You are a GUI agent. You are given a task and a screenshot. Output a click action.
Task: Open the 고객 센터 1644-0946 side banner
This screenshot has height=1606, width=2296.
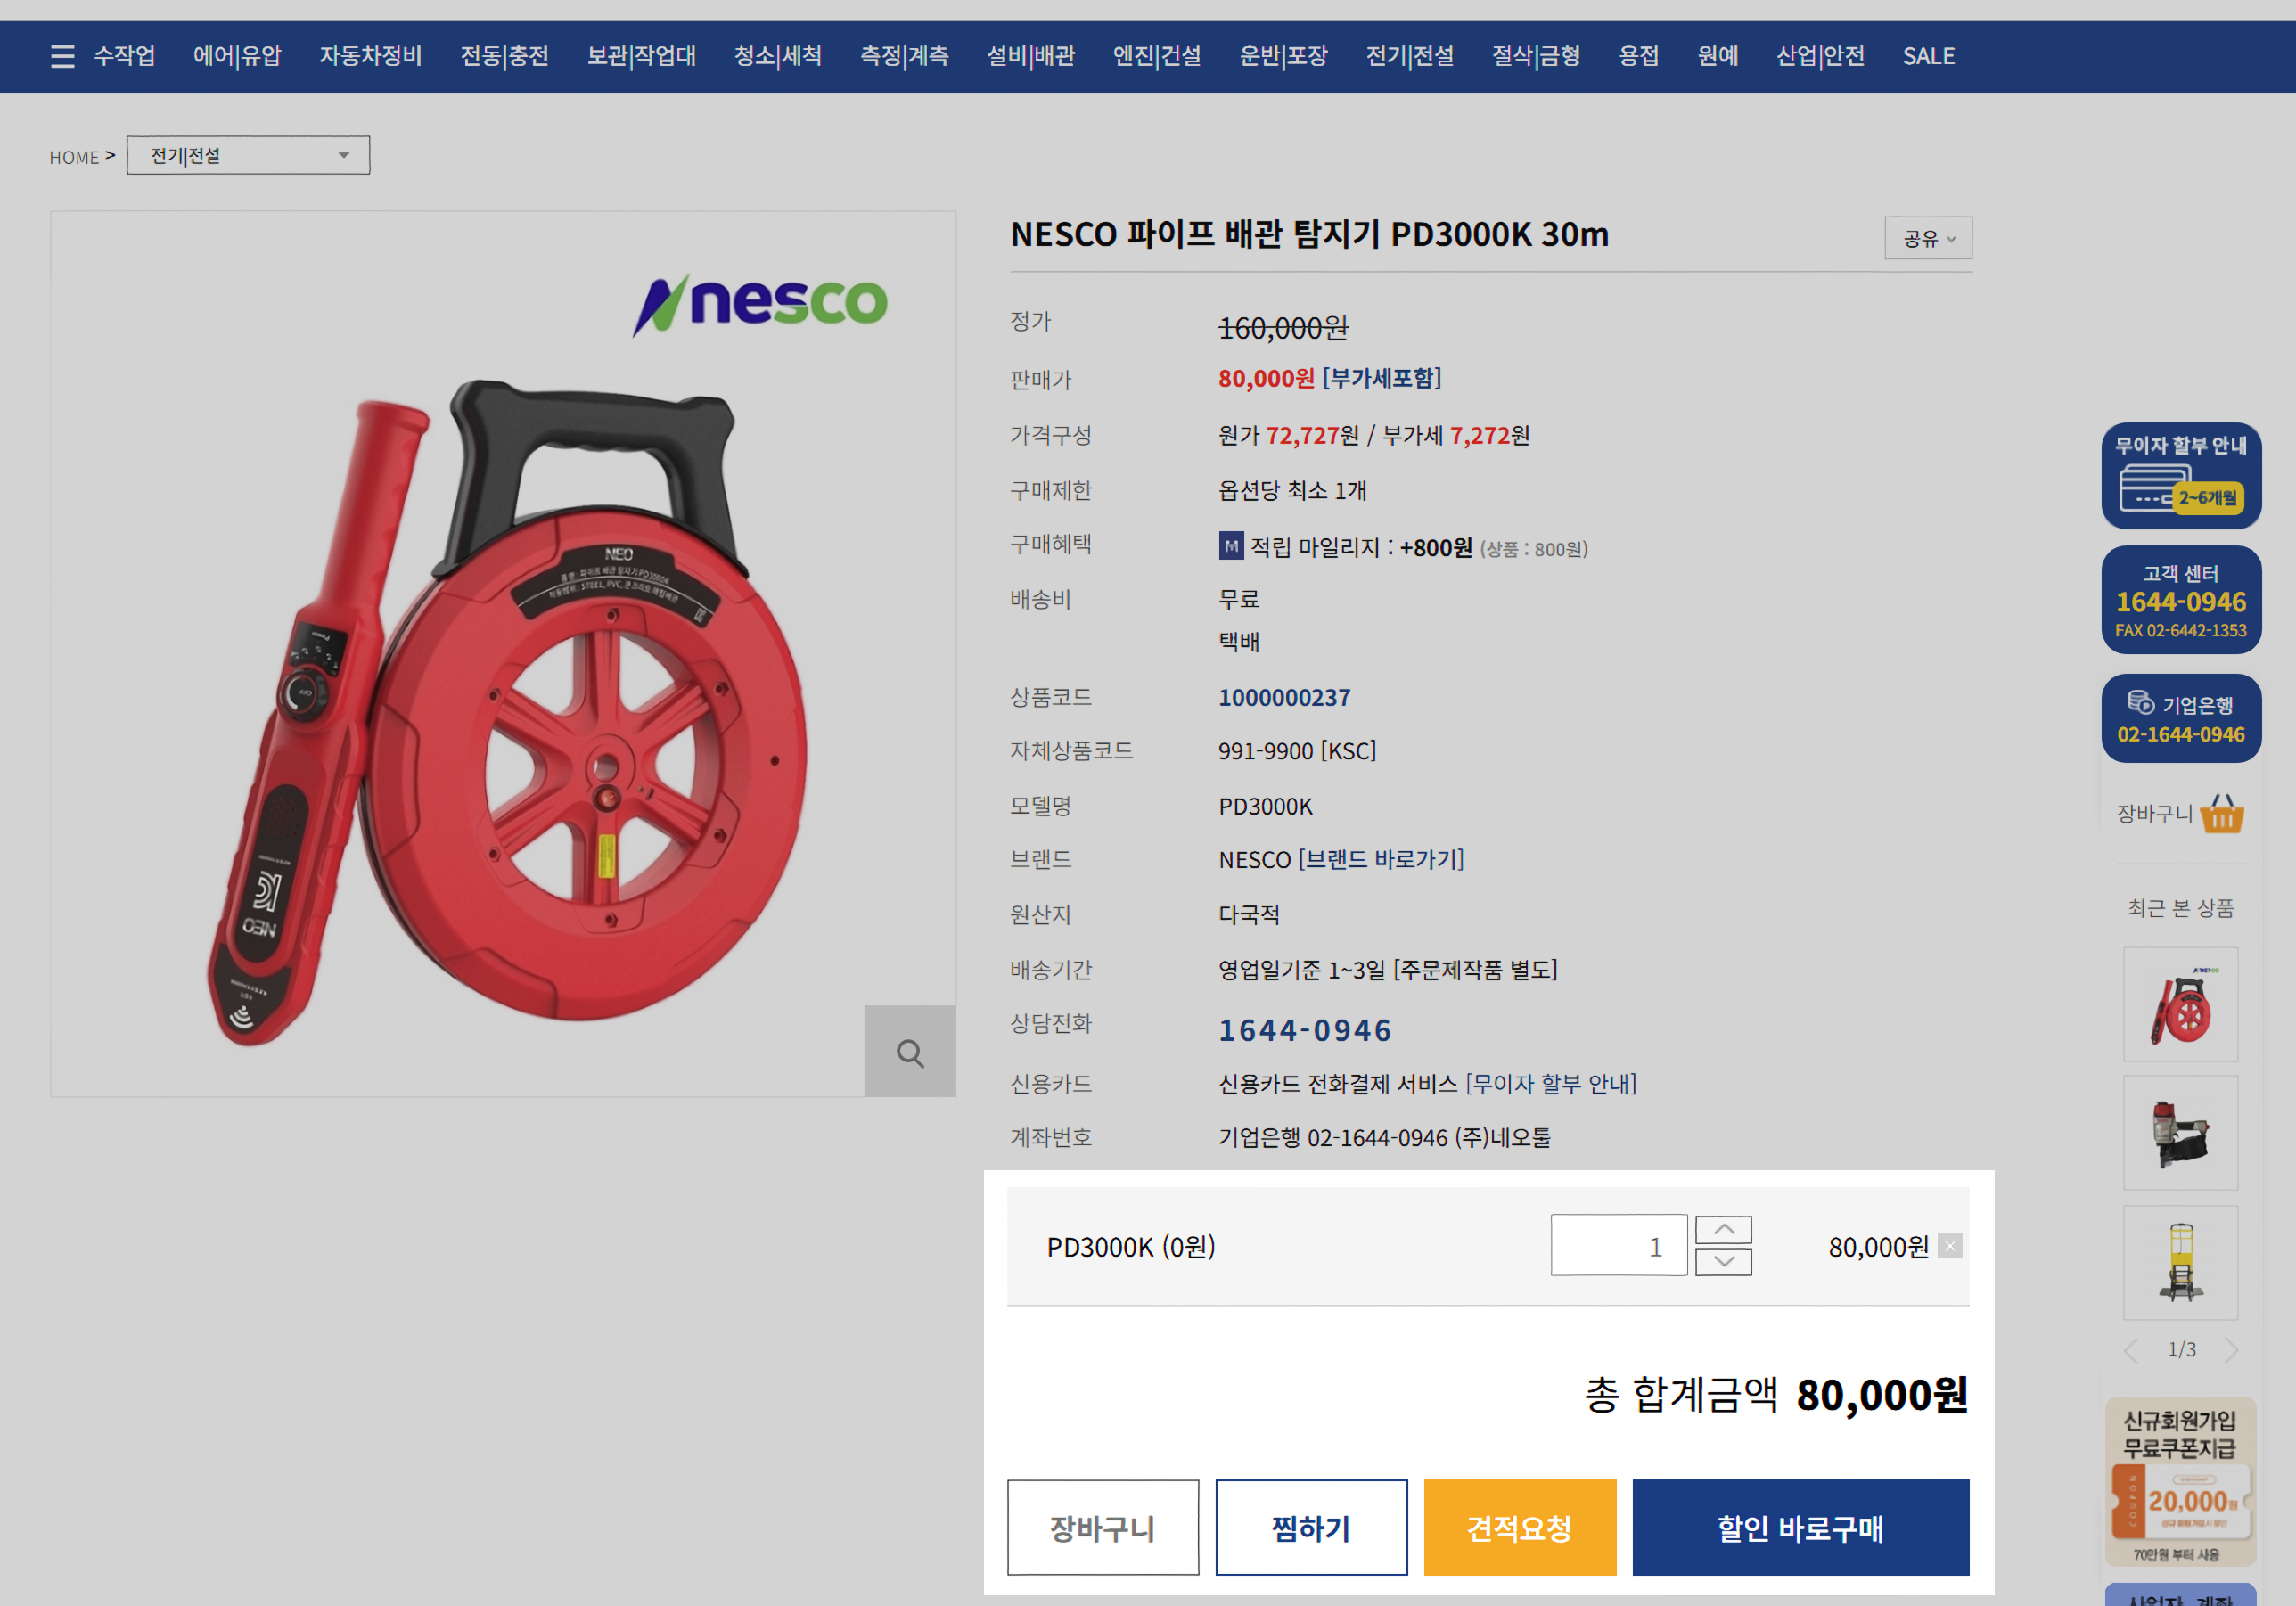pos(2181,600)
